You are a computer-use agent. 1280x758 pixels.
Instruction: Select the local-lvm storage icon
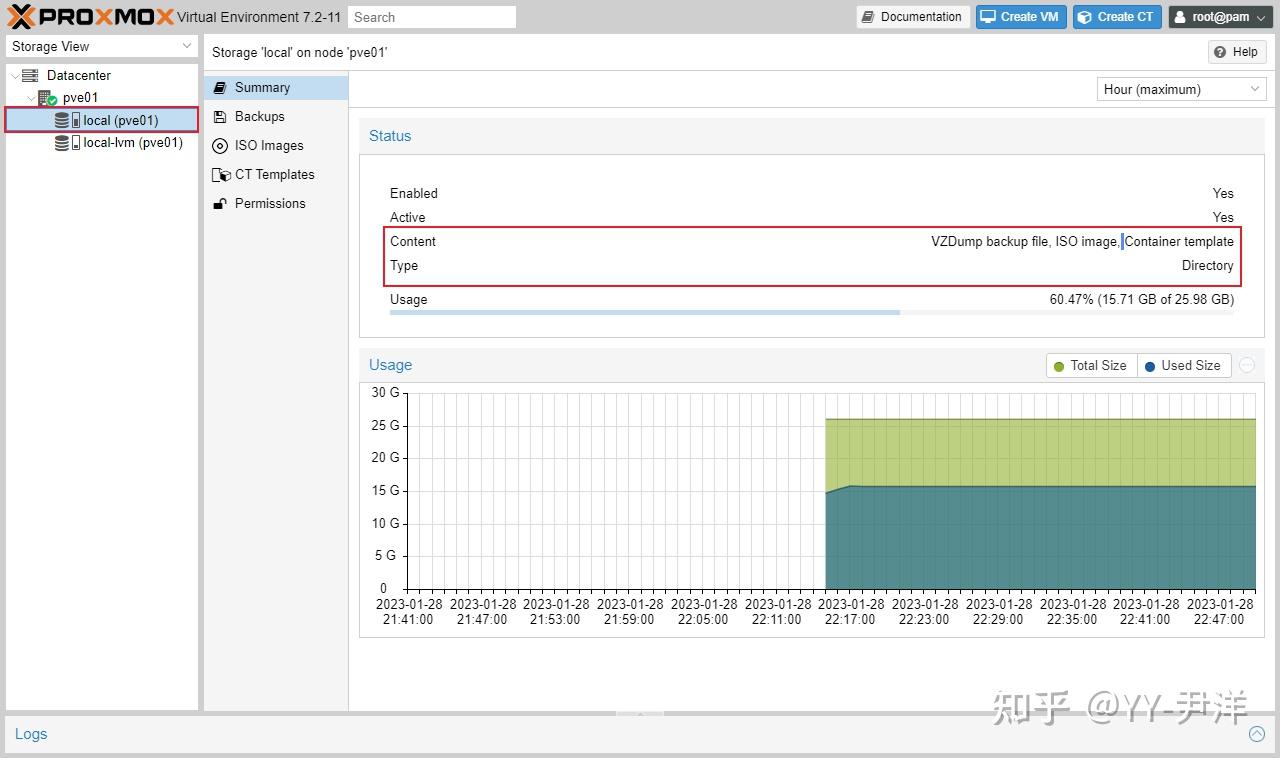[63, 142]
